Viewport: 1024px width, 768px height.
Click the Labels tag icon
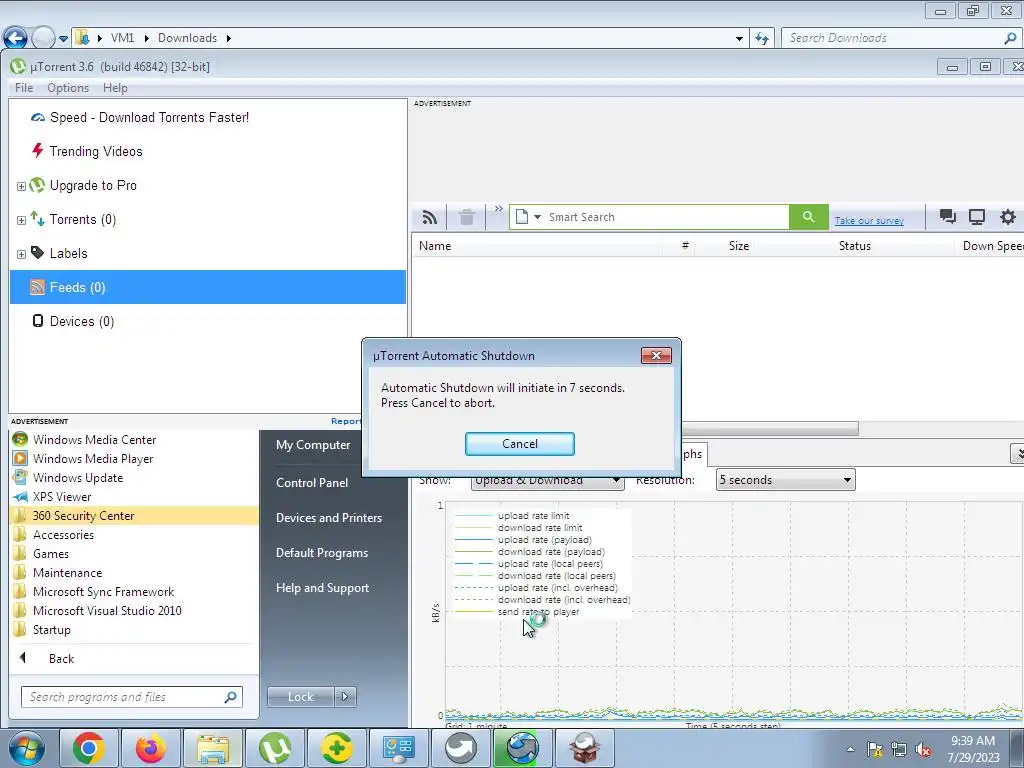tap(38, 253)
